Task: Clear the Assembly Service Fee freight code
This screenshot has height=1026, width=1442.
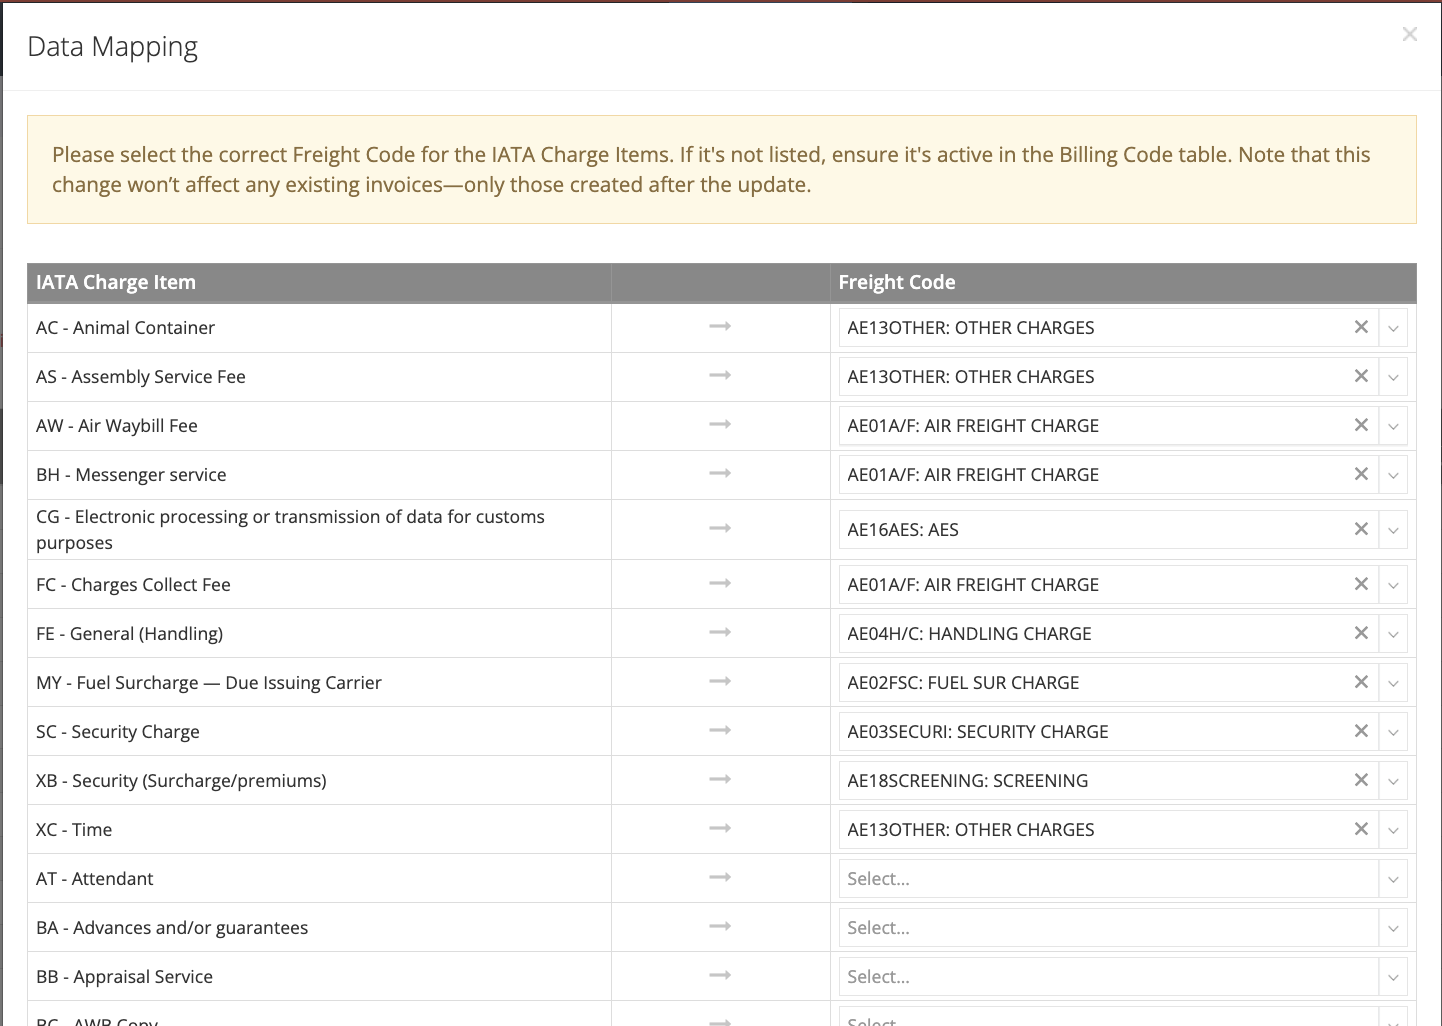Action: tap(1360, 376)
